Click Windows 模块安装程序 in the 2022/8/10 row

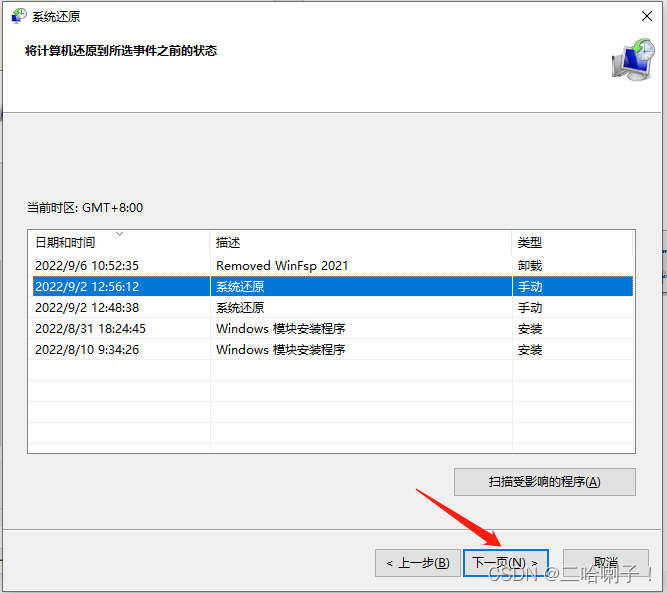coord(281,350)
